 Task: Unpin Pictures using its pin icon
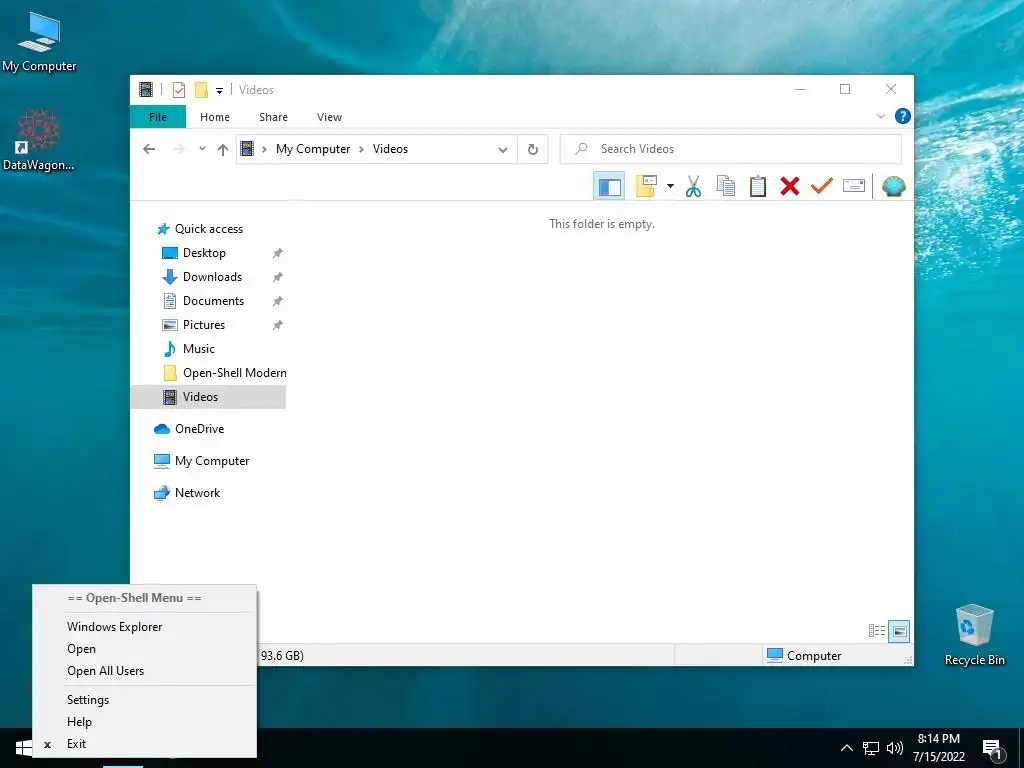278,325
